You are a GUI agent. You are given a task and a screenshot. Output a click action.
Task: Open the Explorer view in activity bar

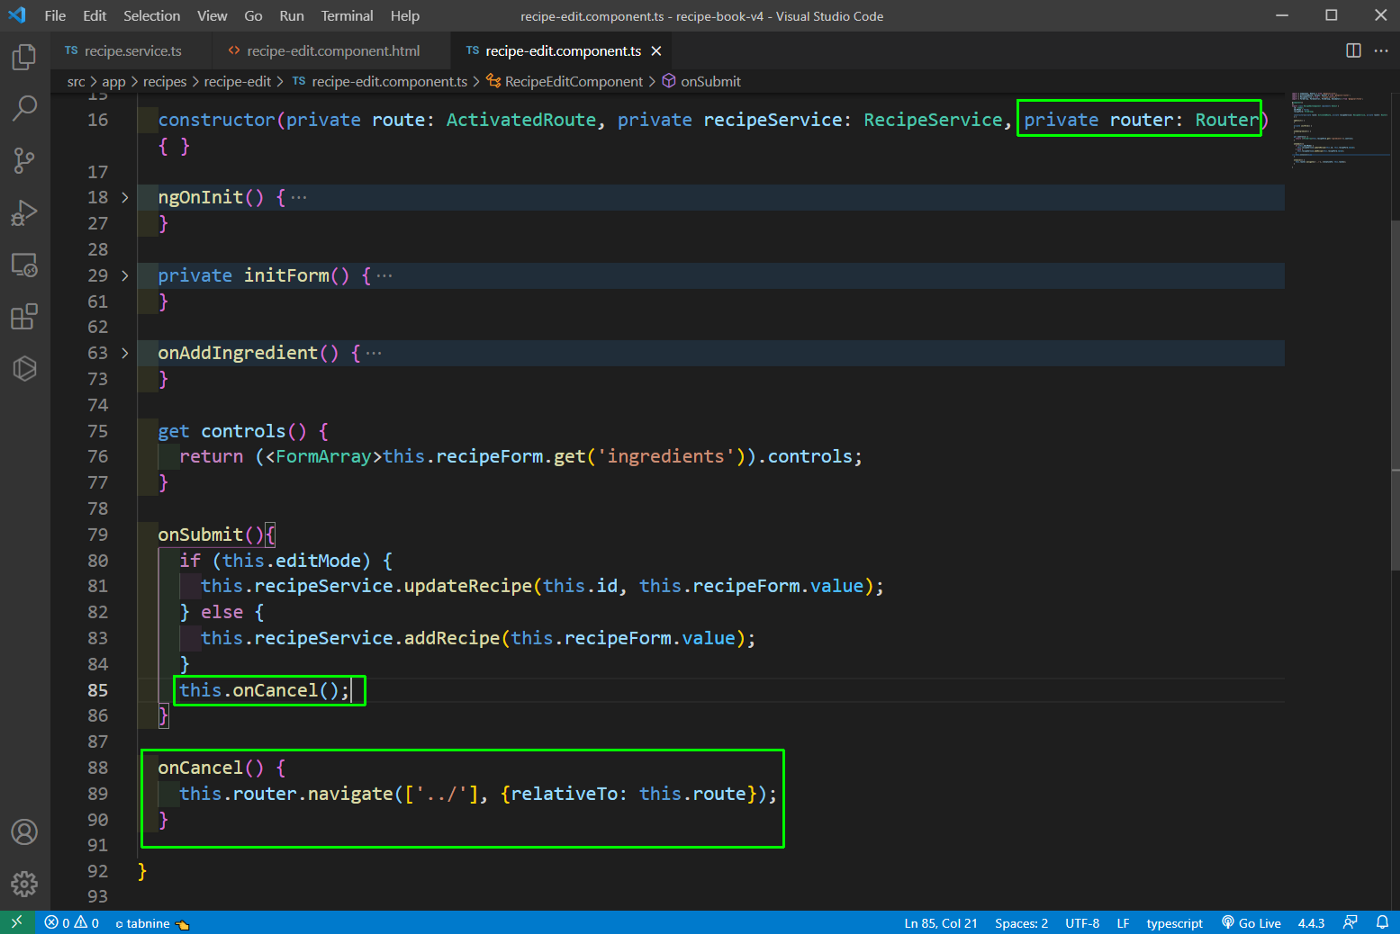point(24,57)
